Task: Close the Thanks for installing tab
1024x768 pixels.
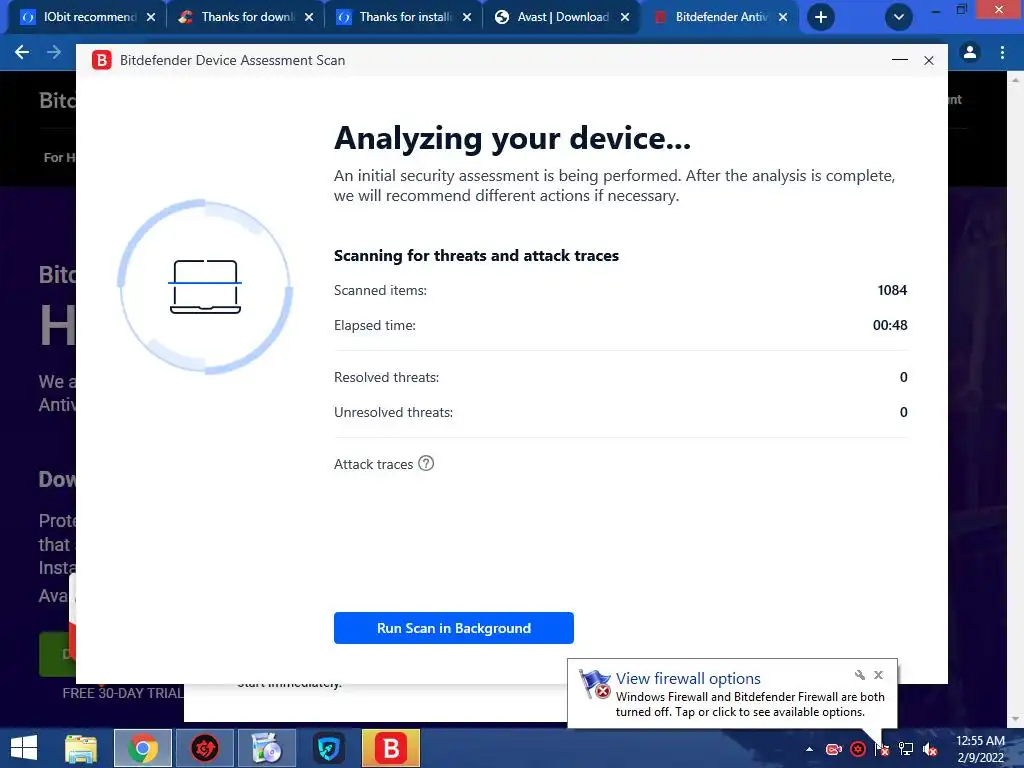Action: tap(467, 17)
